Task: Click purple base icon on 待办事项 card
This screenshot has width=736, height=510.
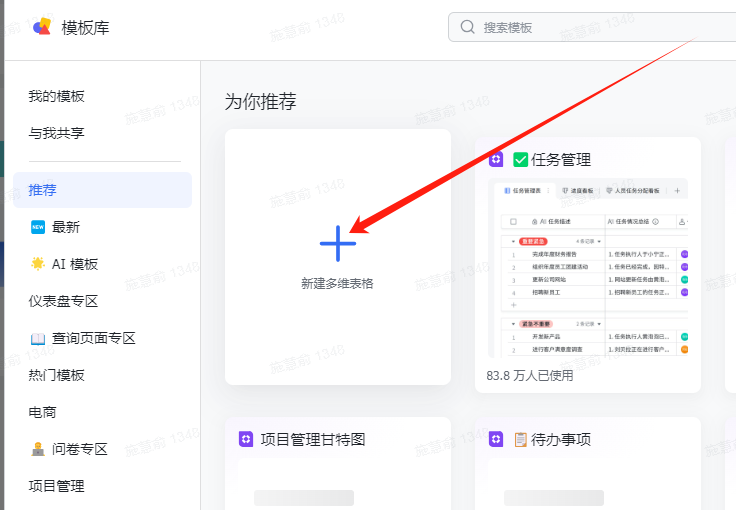Action: (496, 439)
